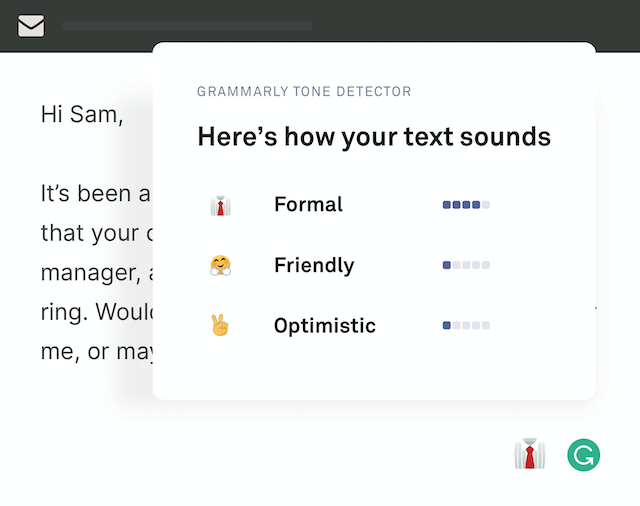Click the Grammarly Tone Detector heading
This screenshot has width=640, height=506.
click(x=304, y=92)
